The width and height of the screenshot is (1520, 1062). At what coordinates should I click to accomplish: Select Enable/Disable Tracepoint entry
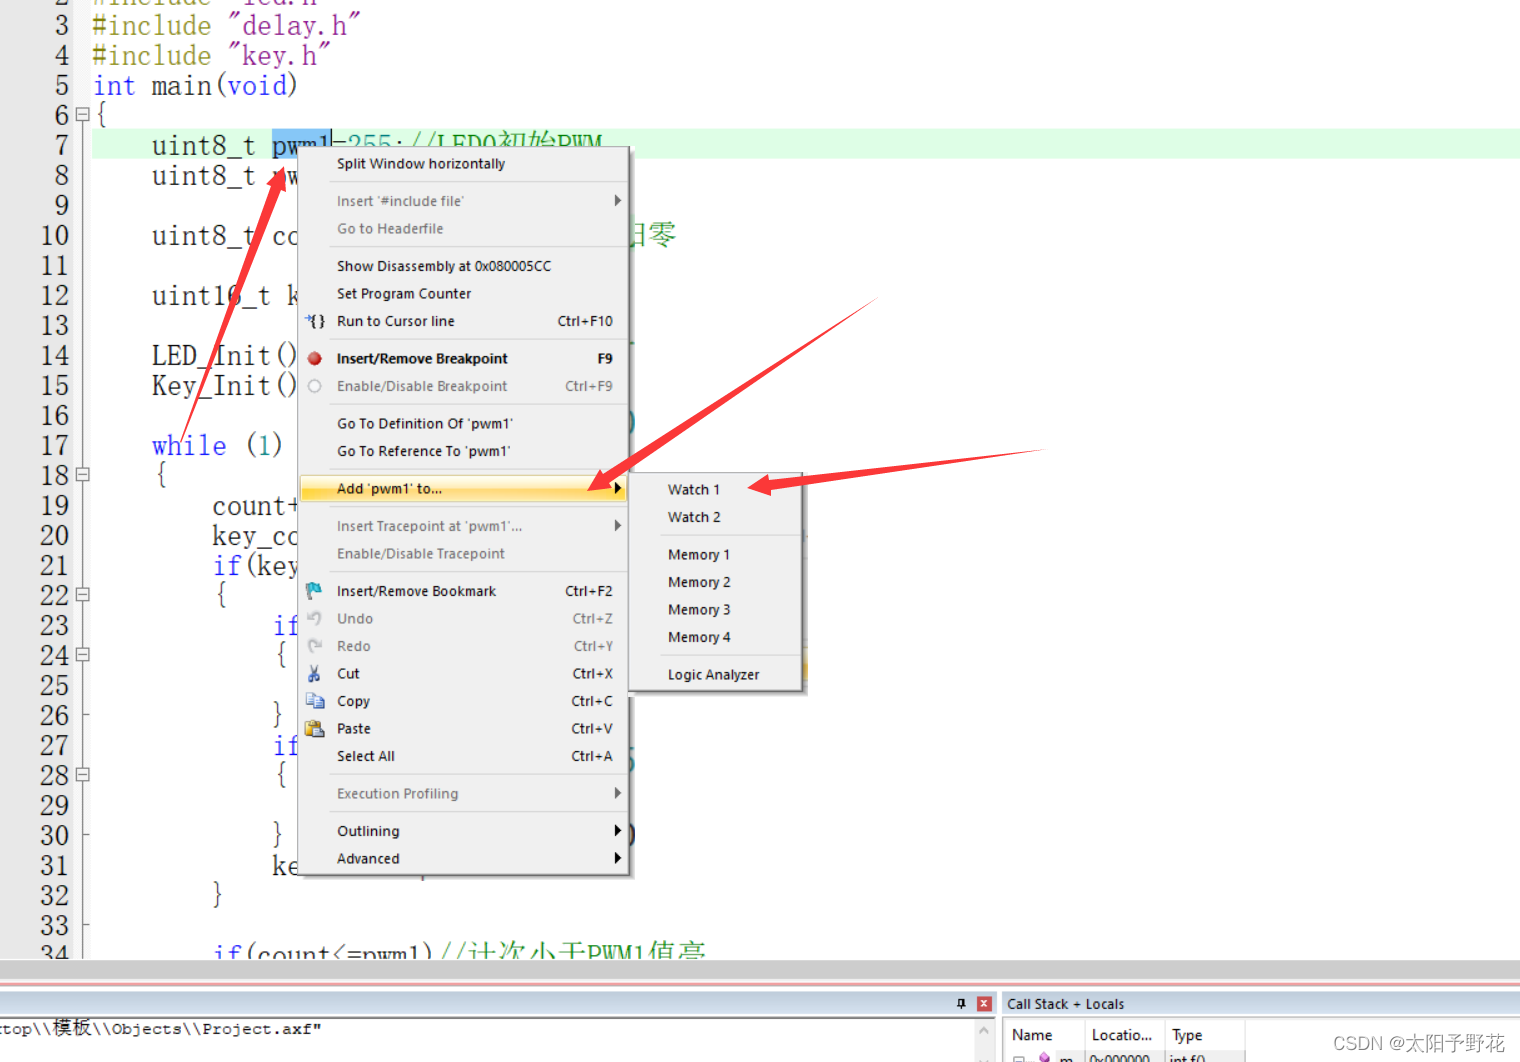[x=464, y=554]
